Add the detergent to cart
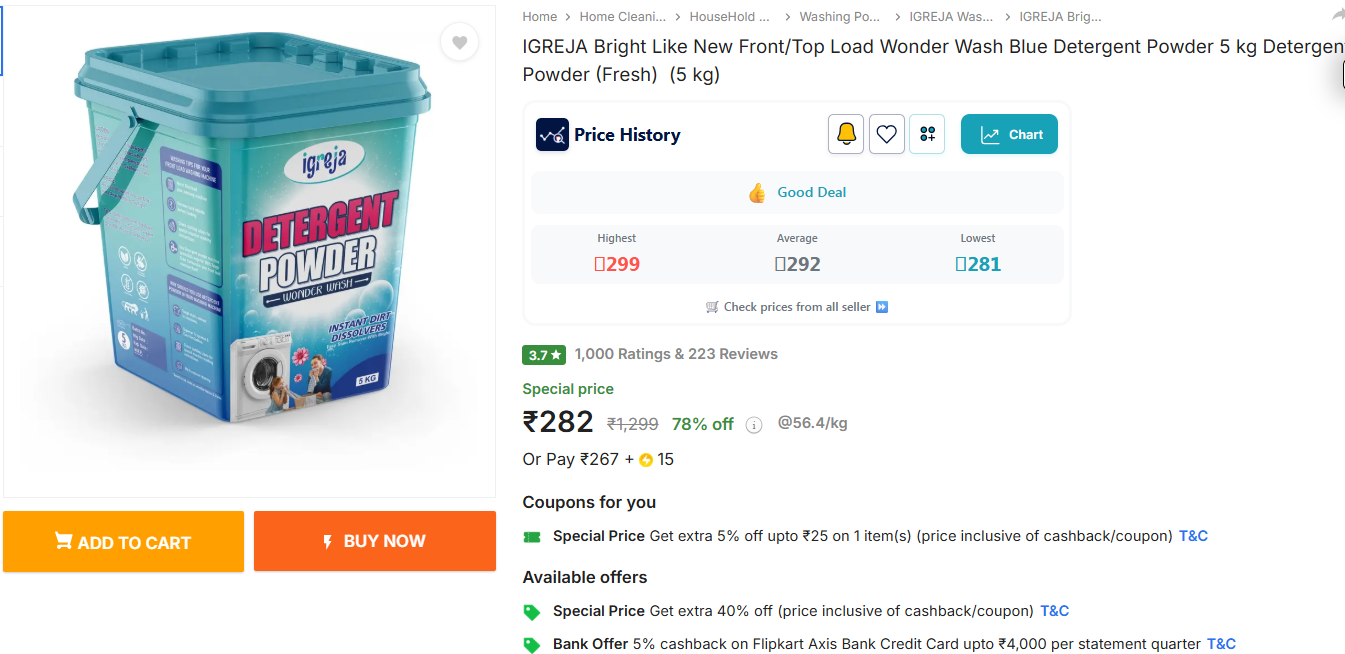 point(123,541)
